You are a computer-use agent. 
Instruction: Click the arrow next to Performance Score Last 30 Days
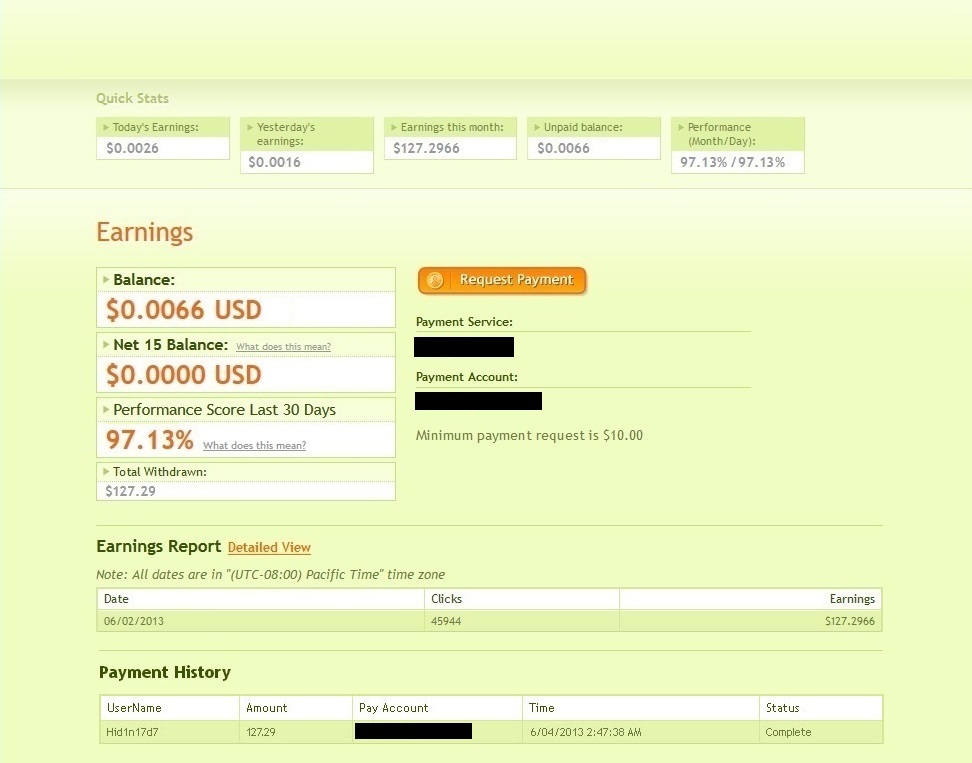point(107,410)
